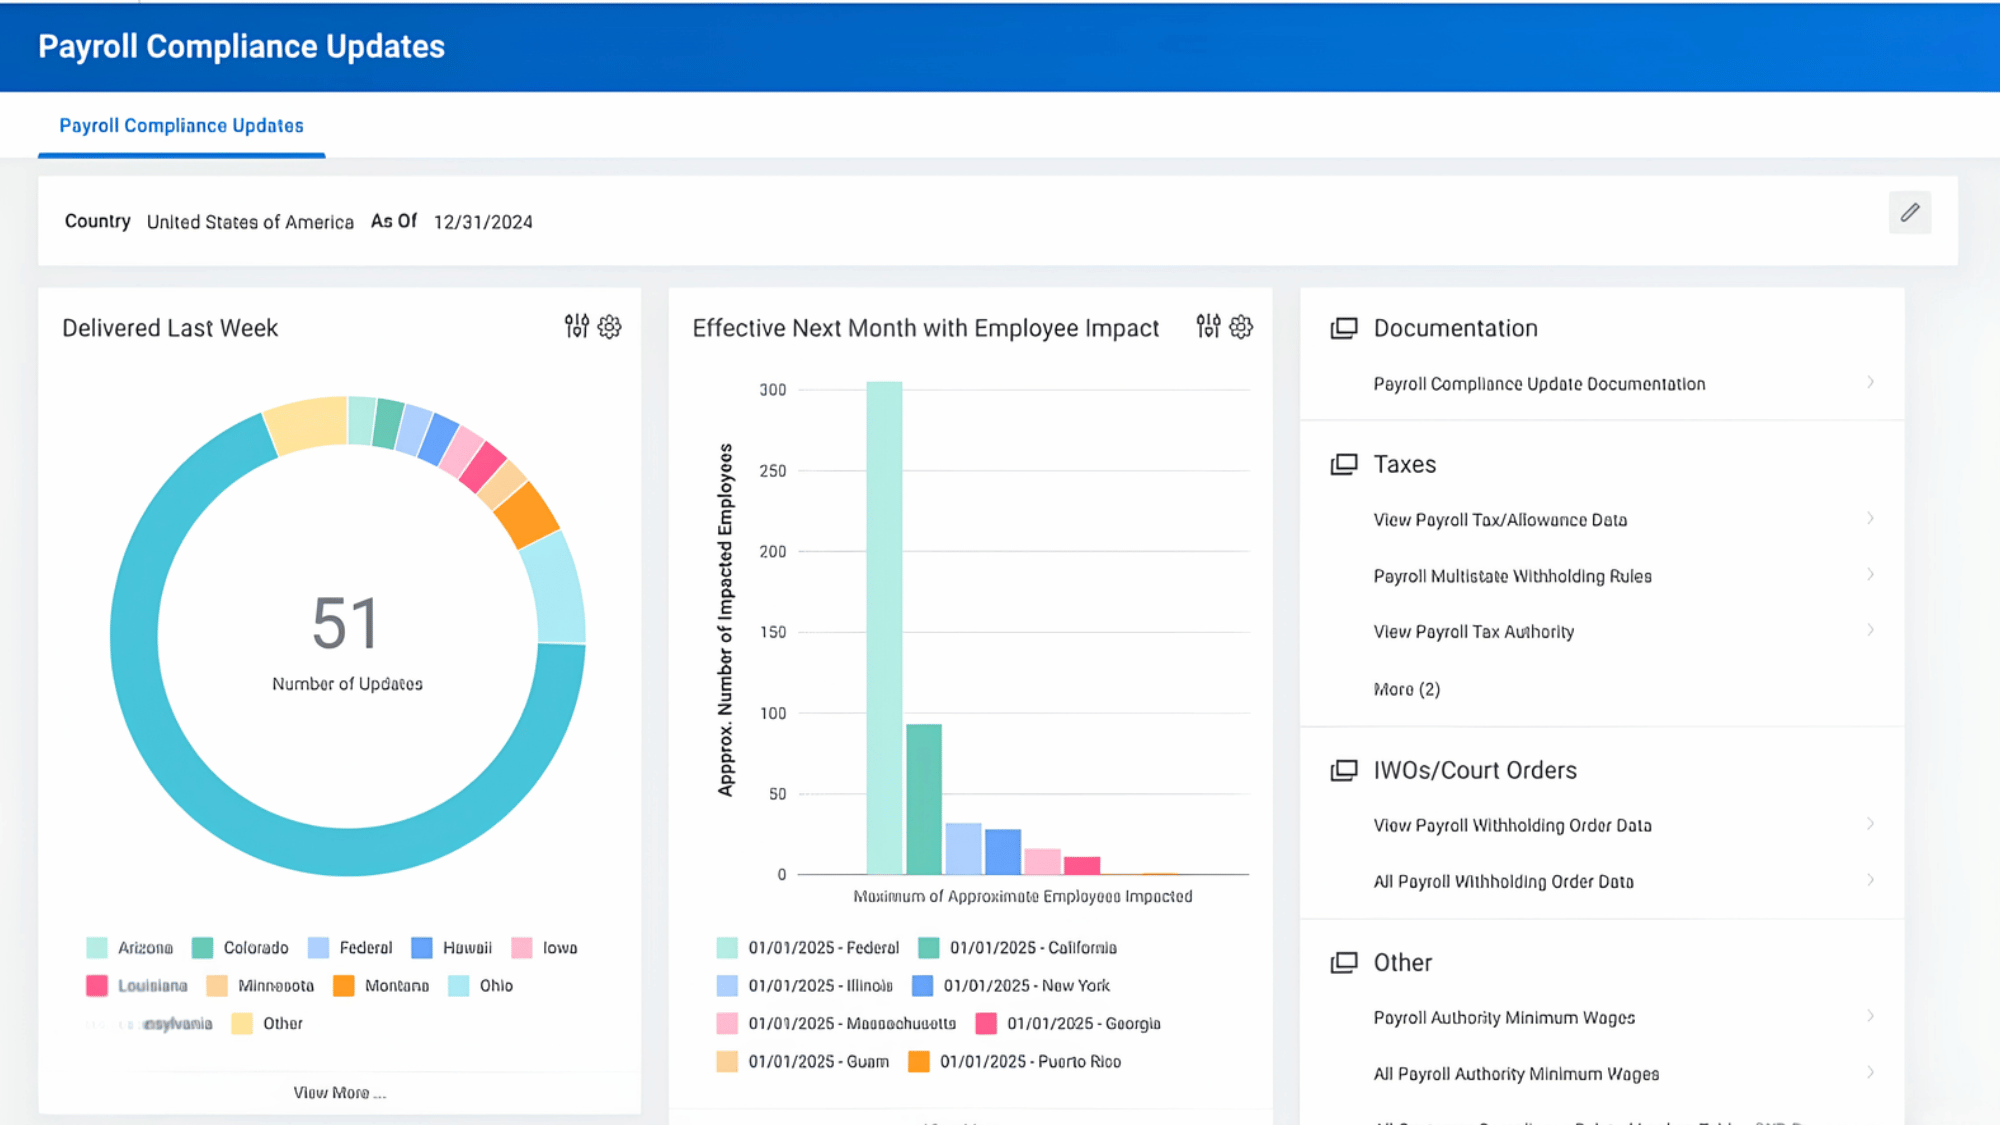The height and width of the screenshot is (1125, 2000).
Task: Click the Delivered Last Week card title
Action: tap(170, 328)
